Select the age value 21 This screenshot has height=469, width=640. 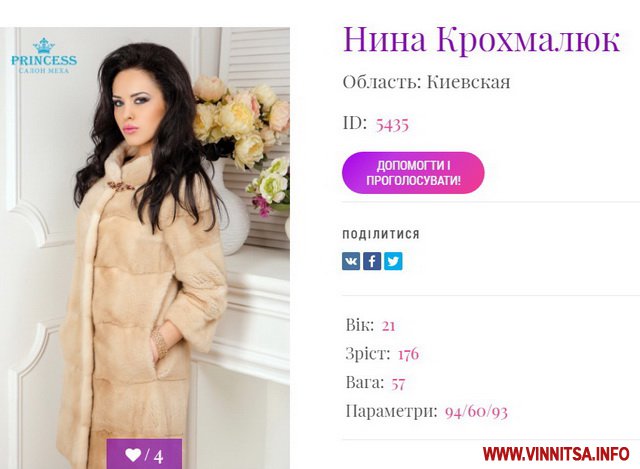point(389,326)
